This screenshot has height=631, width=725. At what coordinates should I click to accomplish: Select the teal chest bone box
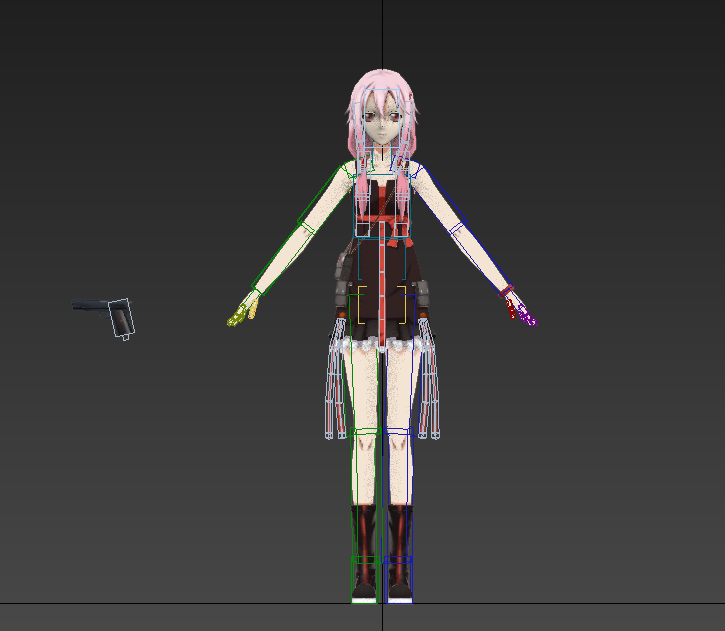click(382, 206)
